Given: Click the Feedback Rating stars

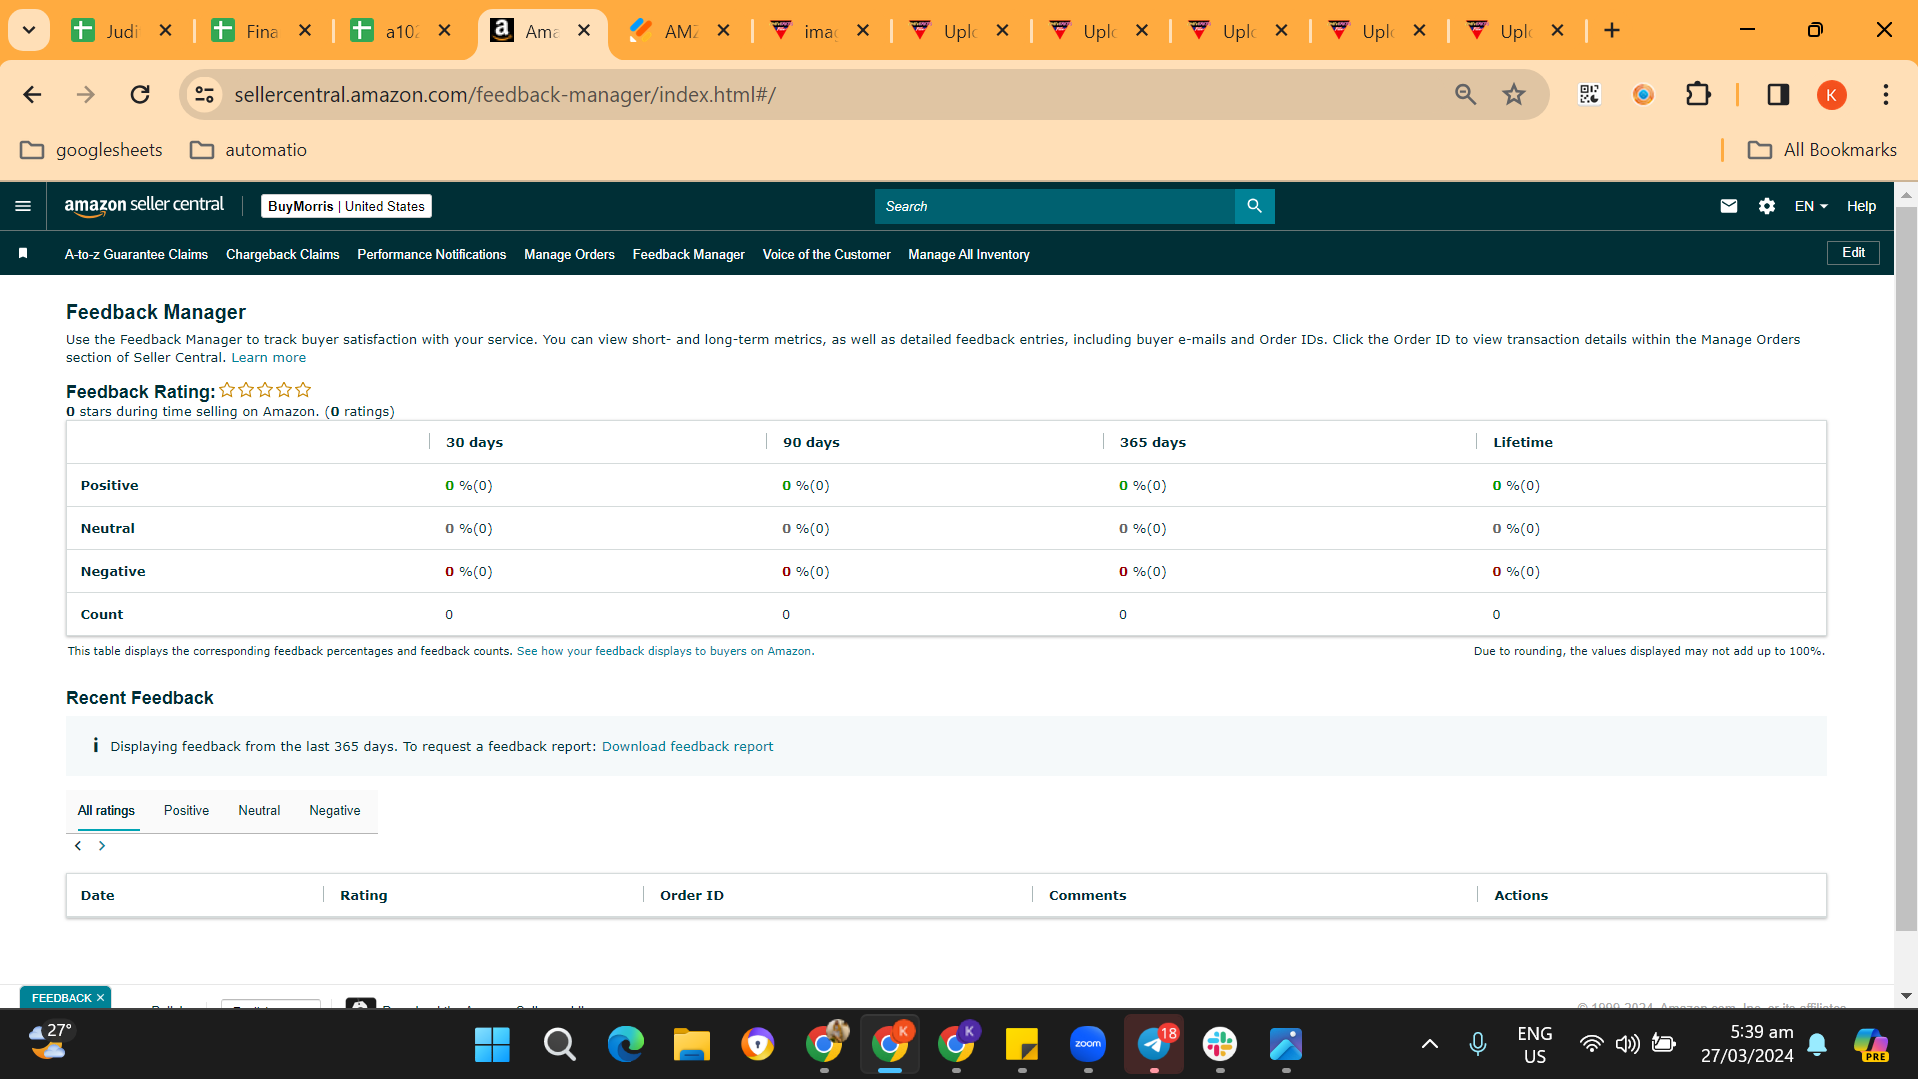Looking at the screenshot, I should (x=265, y=390).
